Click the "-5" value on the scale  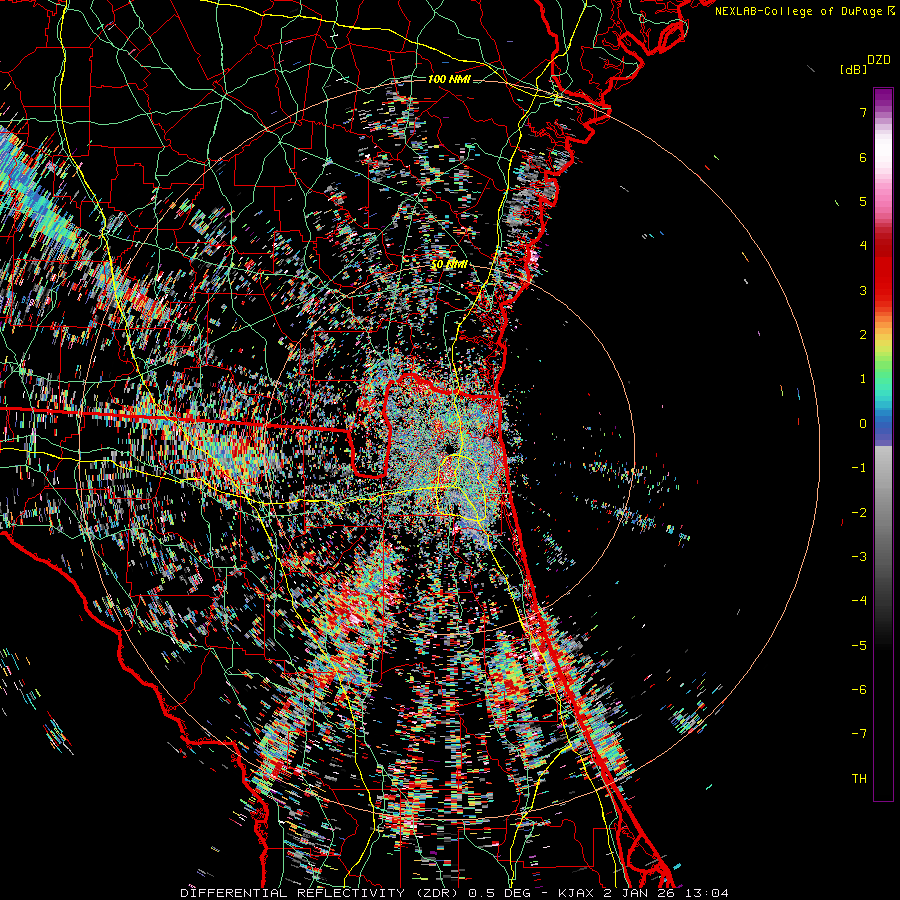point(859,646)
